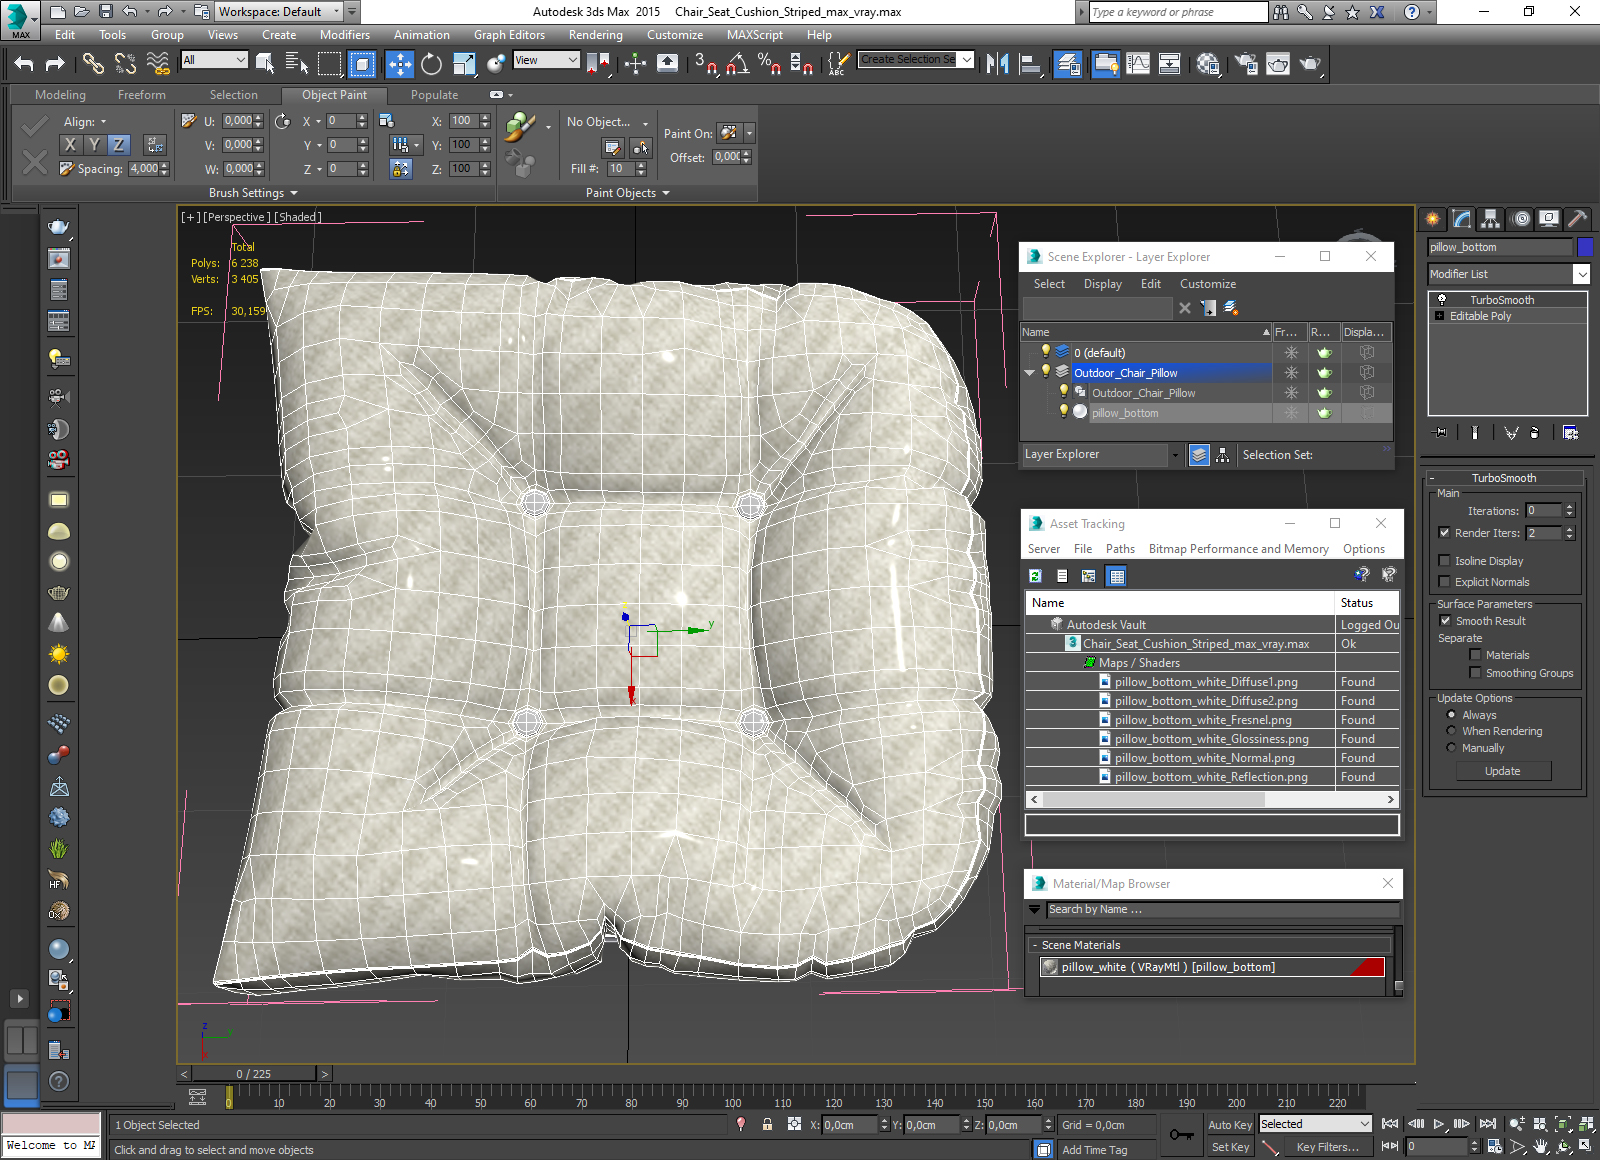Enable Separate by Smoothing Groups checkbox

1475,673
